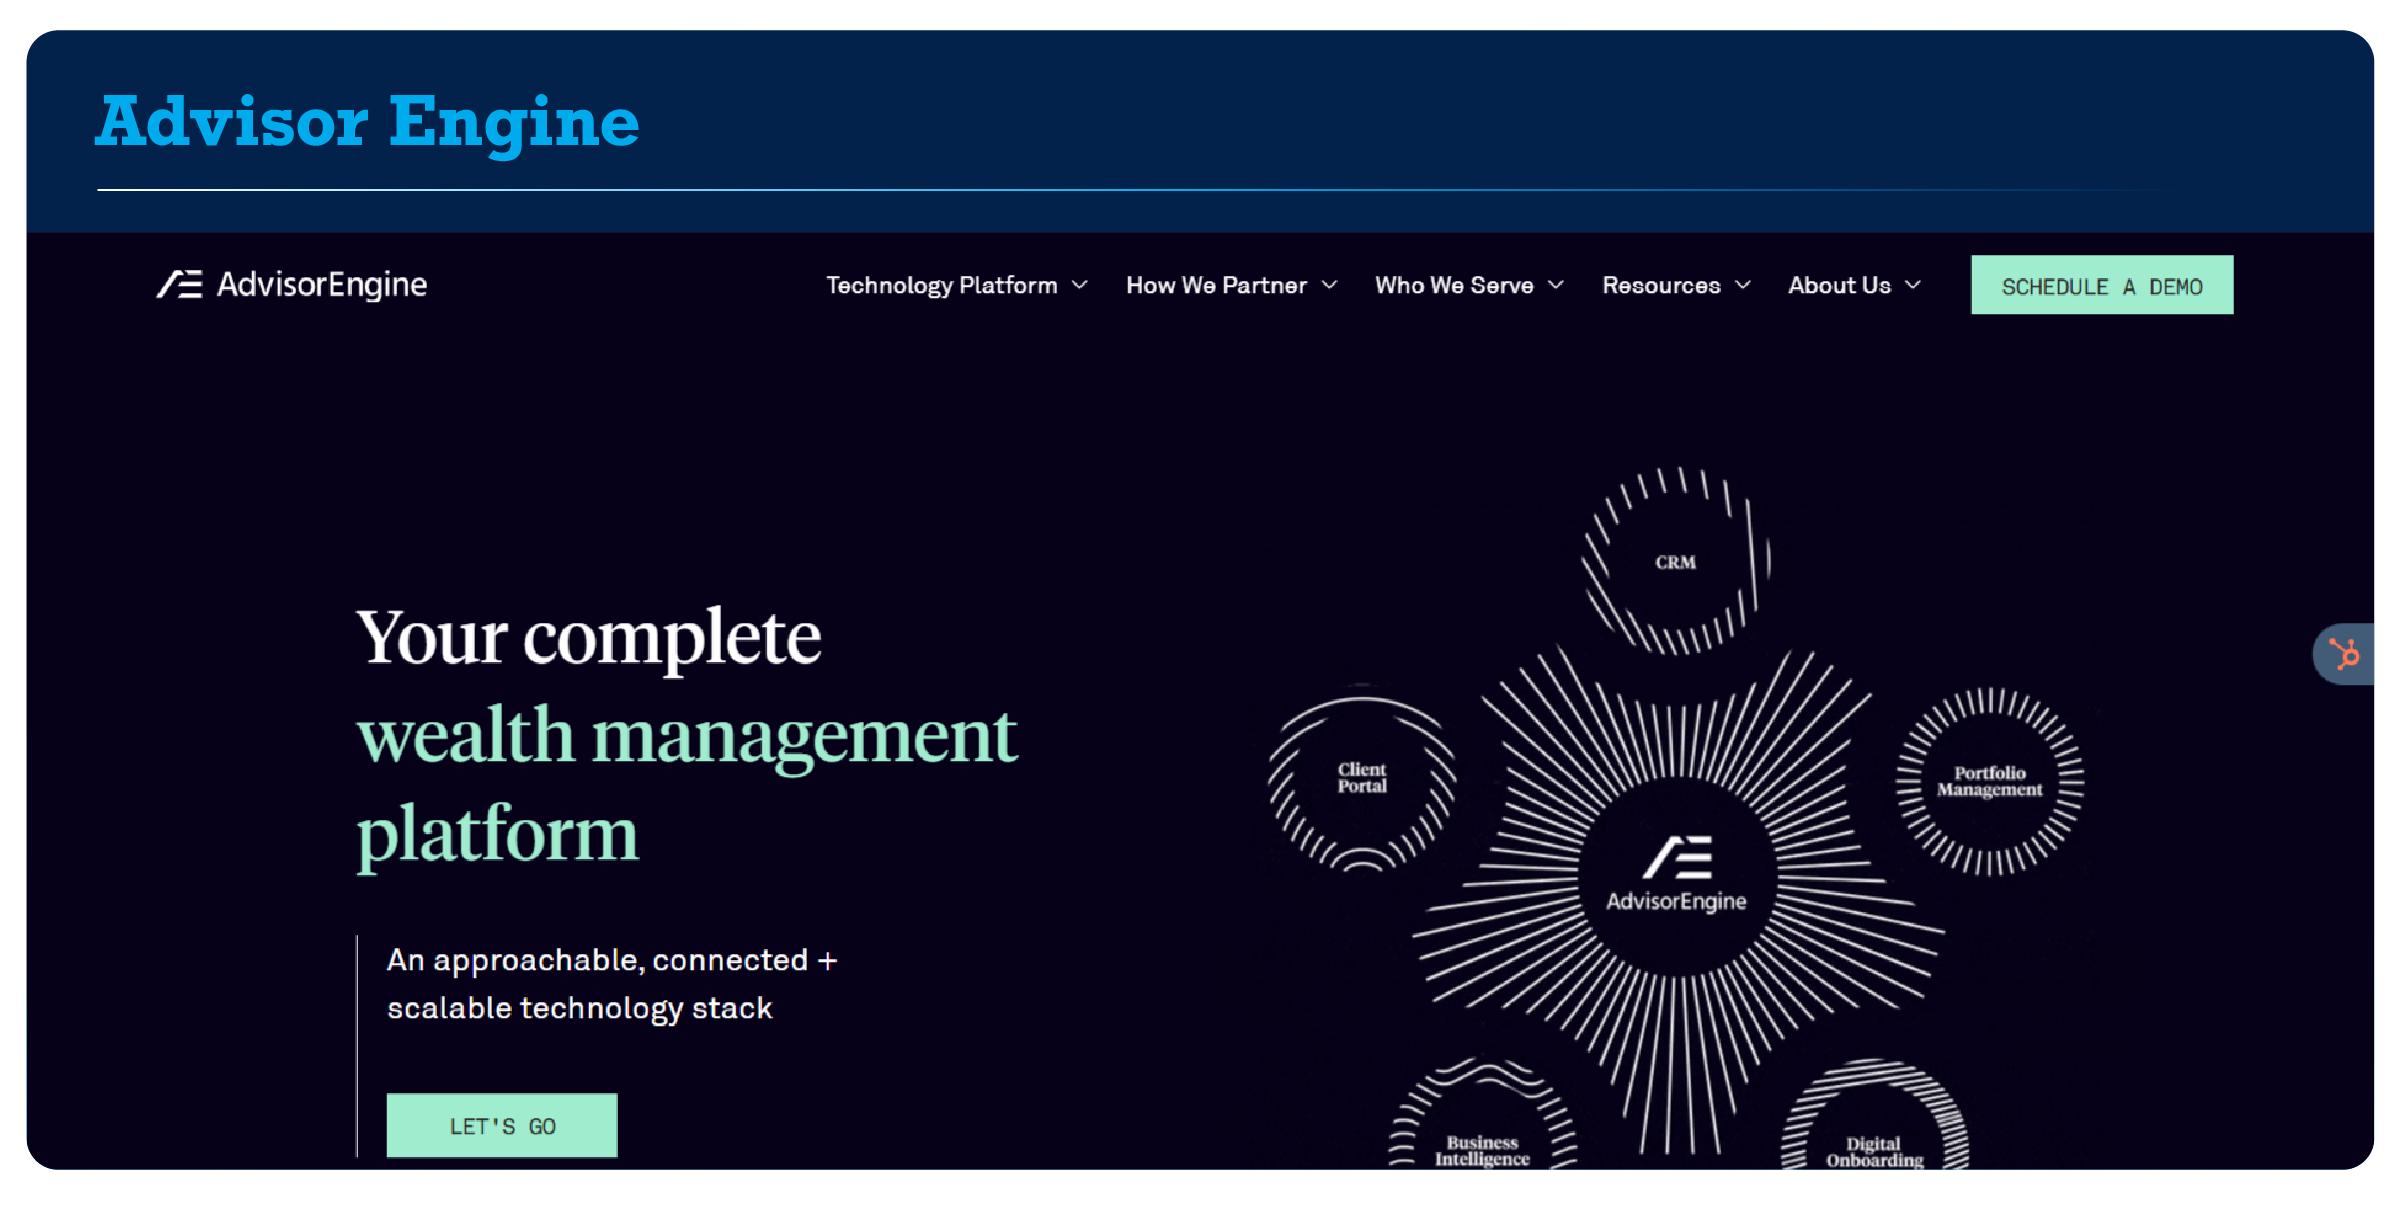The image size is (2401, 1214).
Task: Select the CRM circle graphic
Action: tap(1676, 561)
